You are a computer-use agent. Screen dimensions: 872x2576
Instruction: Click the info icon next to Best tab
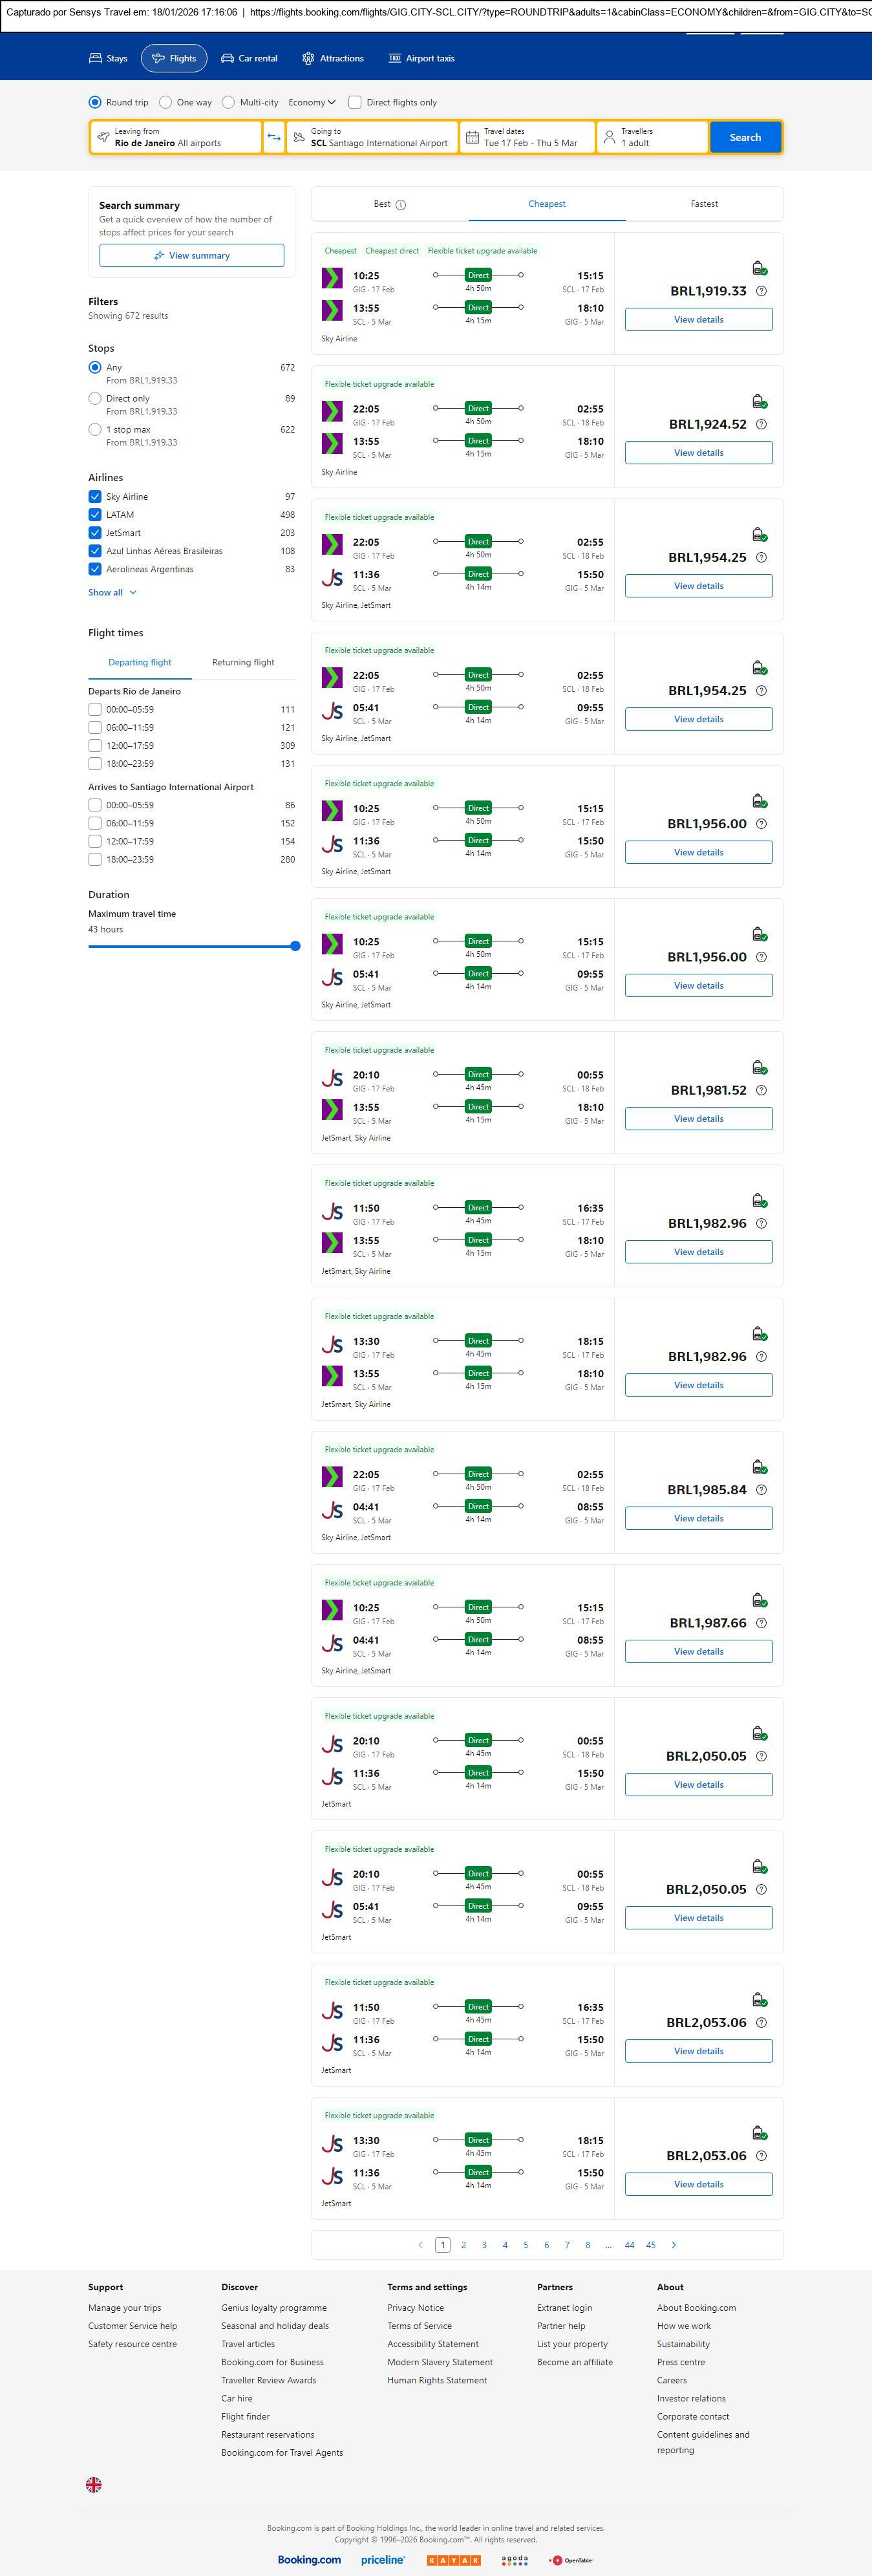(x=401, y=205)
